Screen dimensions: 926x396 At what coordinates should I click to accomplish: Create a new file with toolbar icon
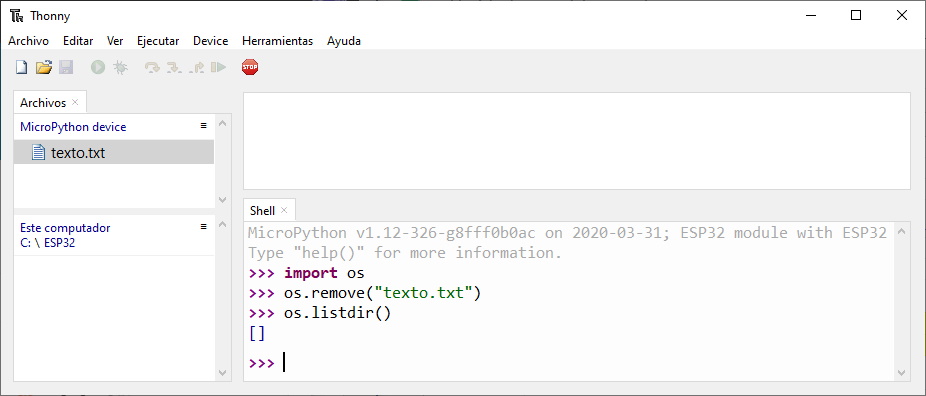click(x=21, y=67)
